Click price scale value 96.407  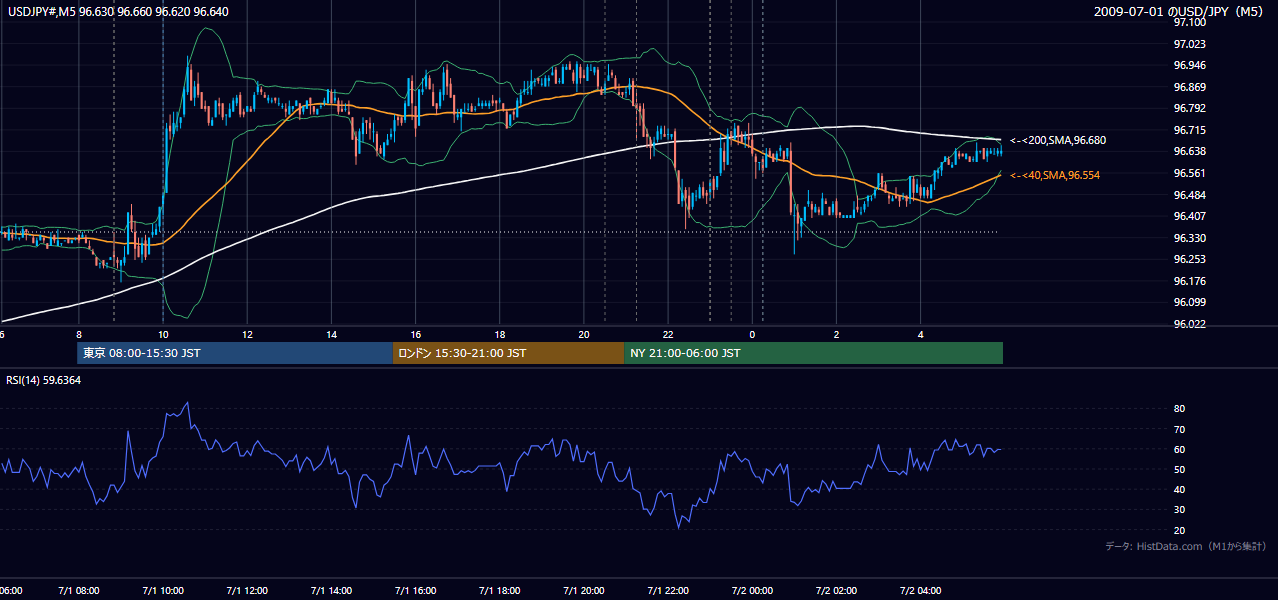click(1191, 216)
